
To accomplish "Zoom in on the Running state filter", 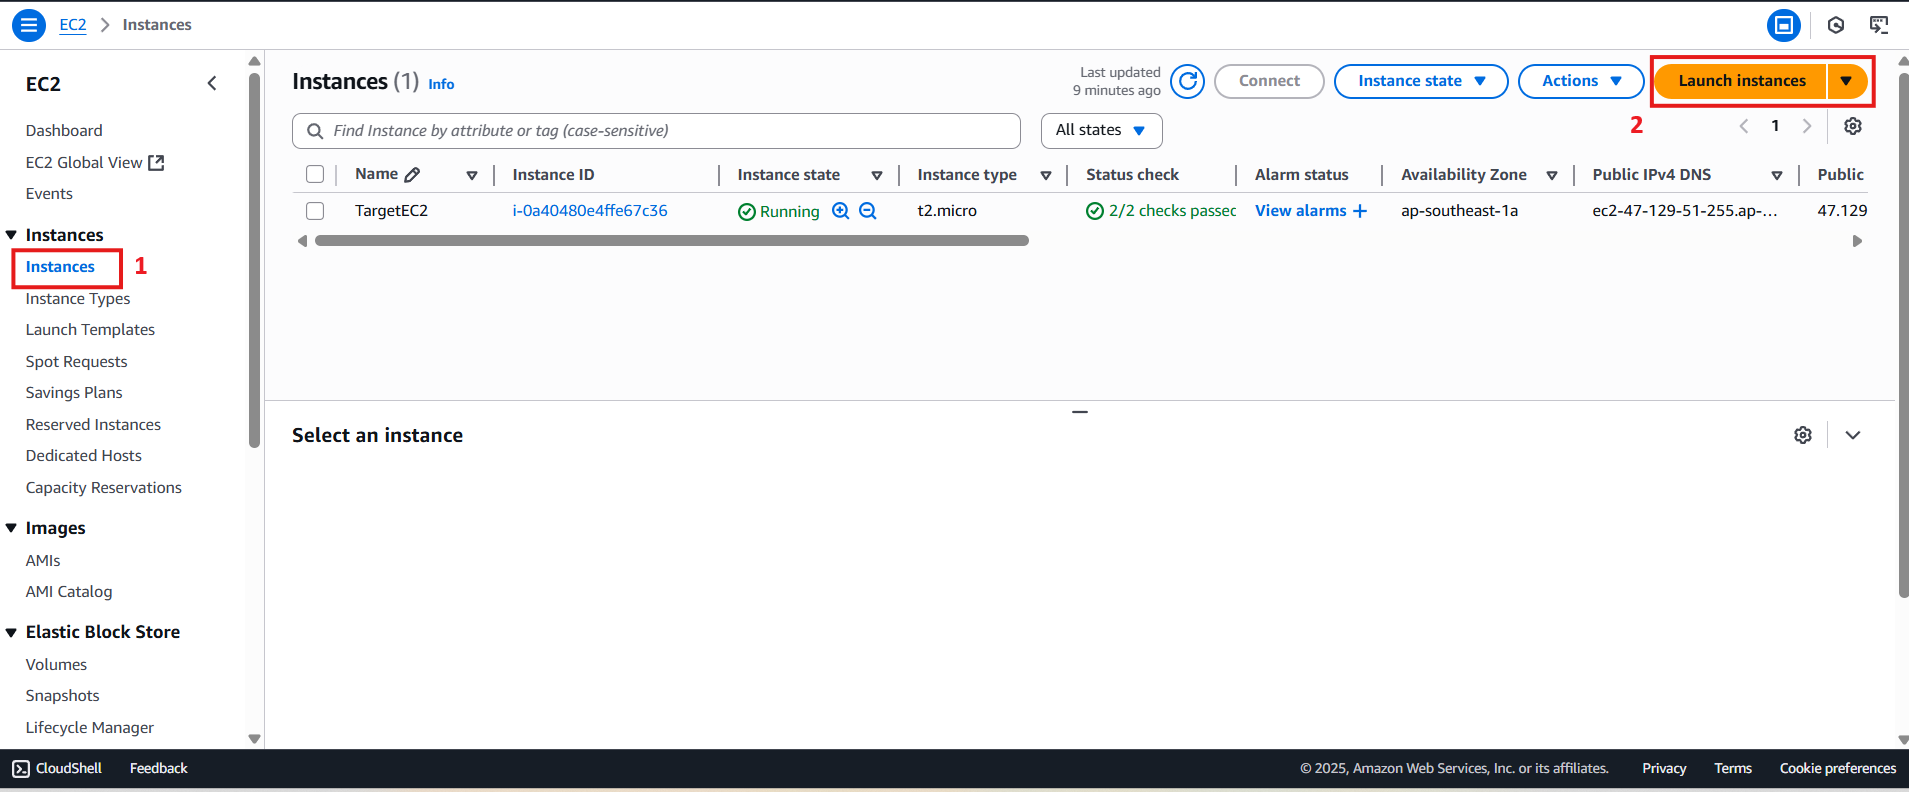I will pos(841,211).
